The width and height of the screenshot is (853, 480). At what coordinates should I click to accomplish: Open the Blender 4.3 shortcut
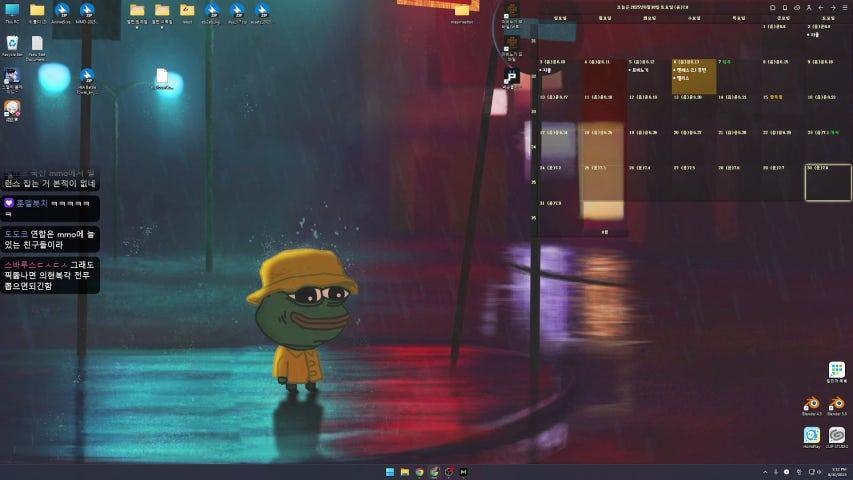coord(812,406)
